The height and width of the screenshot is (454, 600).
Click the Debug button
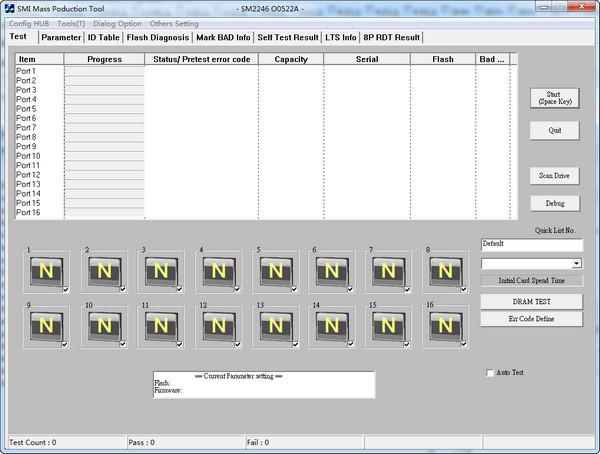[x=555, y=203]
